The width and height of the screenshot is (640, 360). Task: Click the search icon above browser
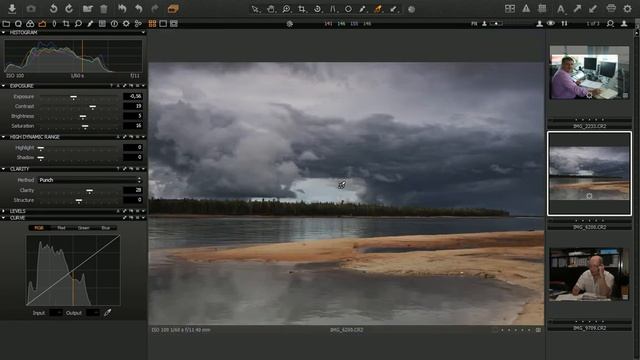(610, 24)
